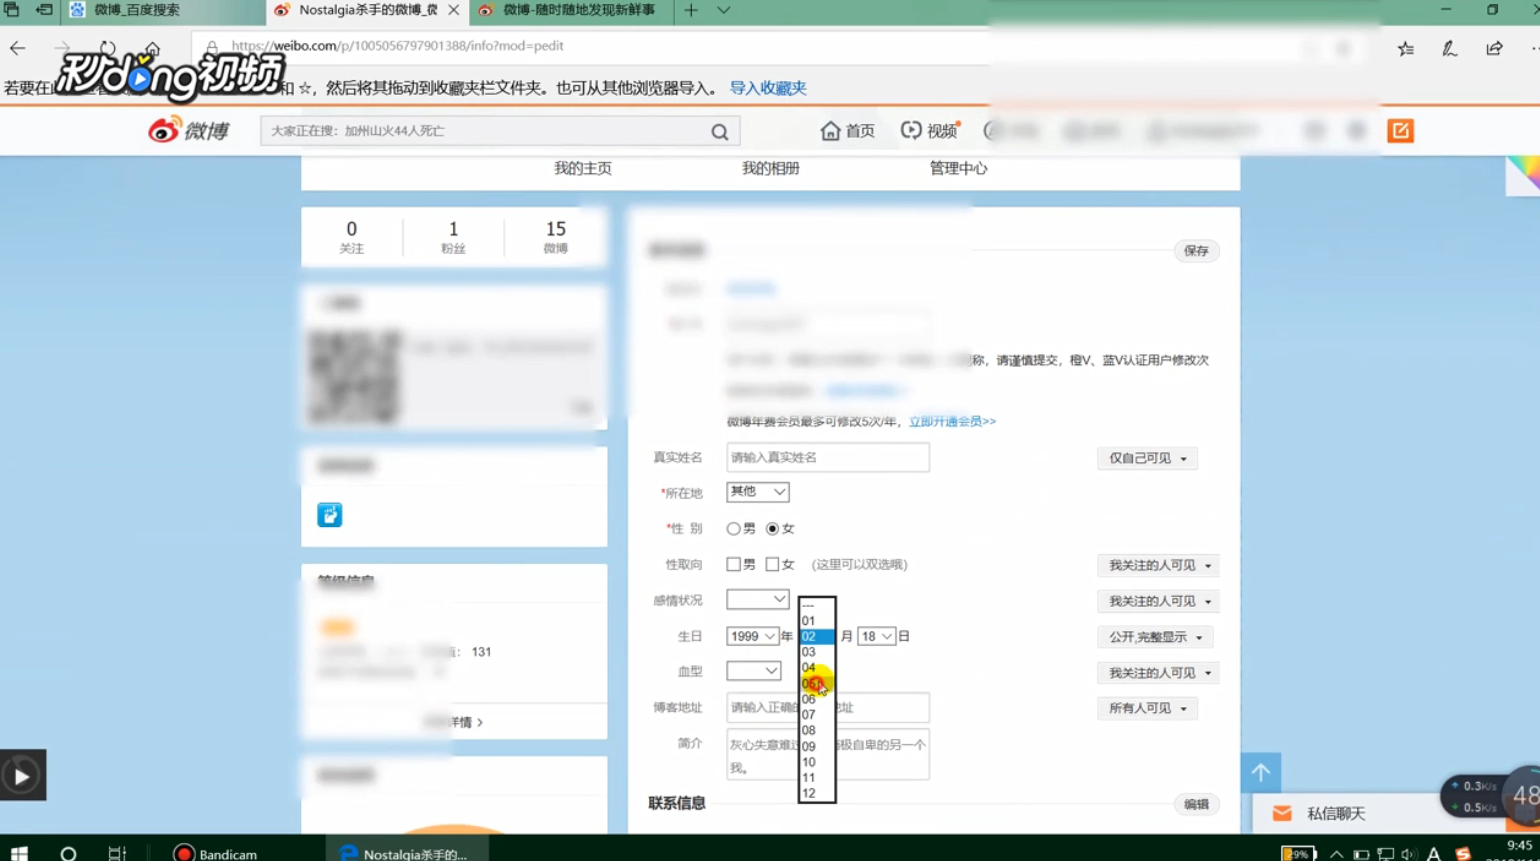Viewport: 1540px width, 861px height.
Task: Select 05 in the open month list
Action: pyautogui.click(x=809, y=683)
